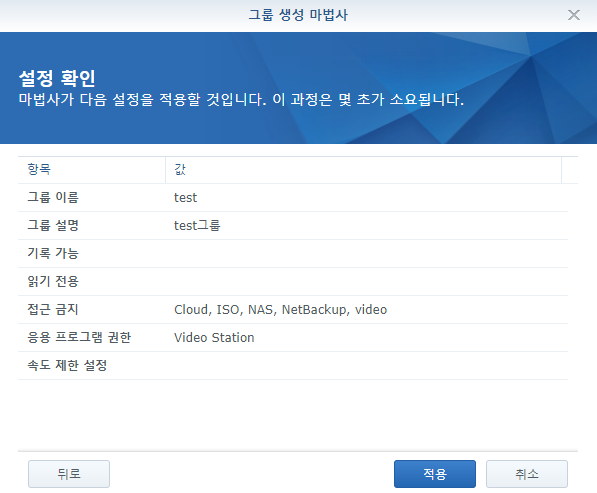The width and height of the screenshot is (597, 493).
Task: Select the 그룹 이름 row label
Action: click(53, 198)
